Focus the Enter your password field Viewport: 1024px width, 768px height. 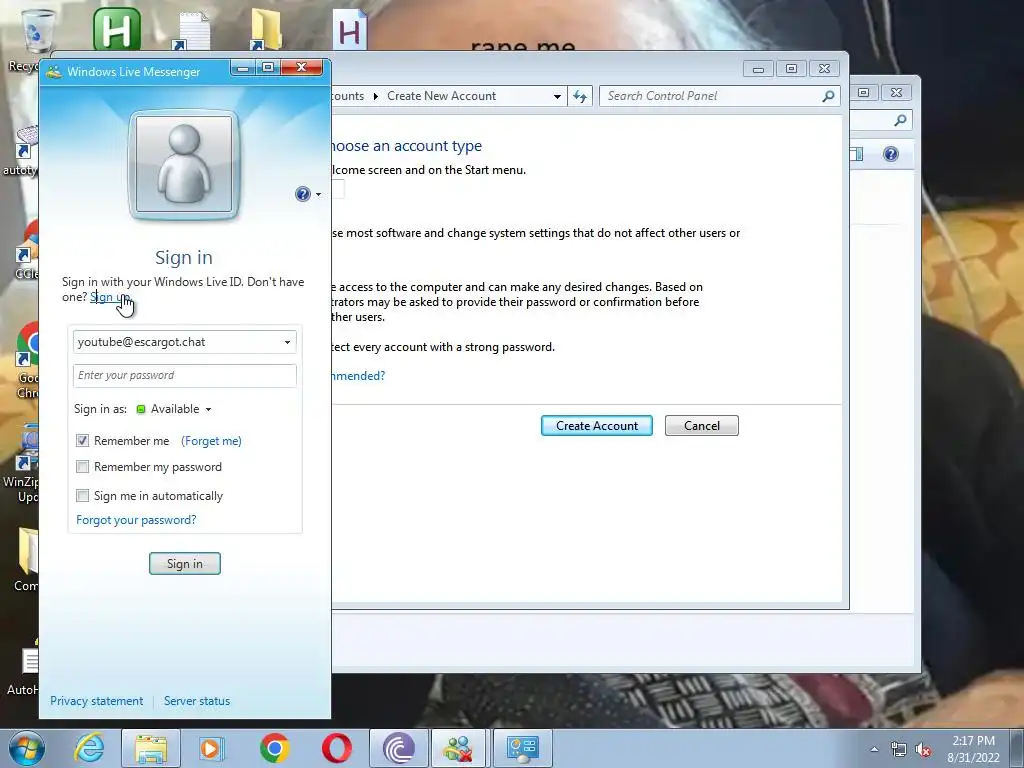click(185, 376)
